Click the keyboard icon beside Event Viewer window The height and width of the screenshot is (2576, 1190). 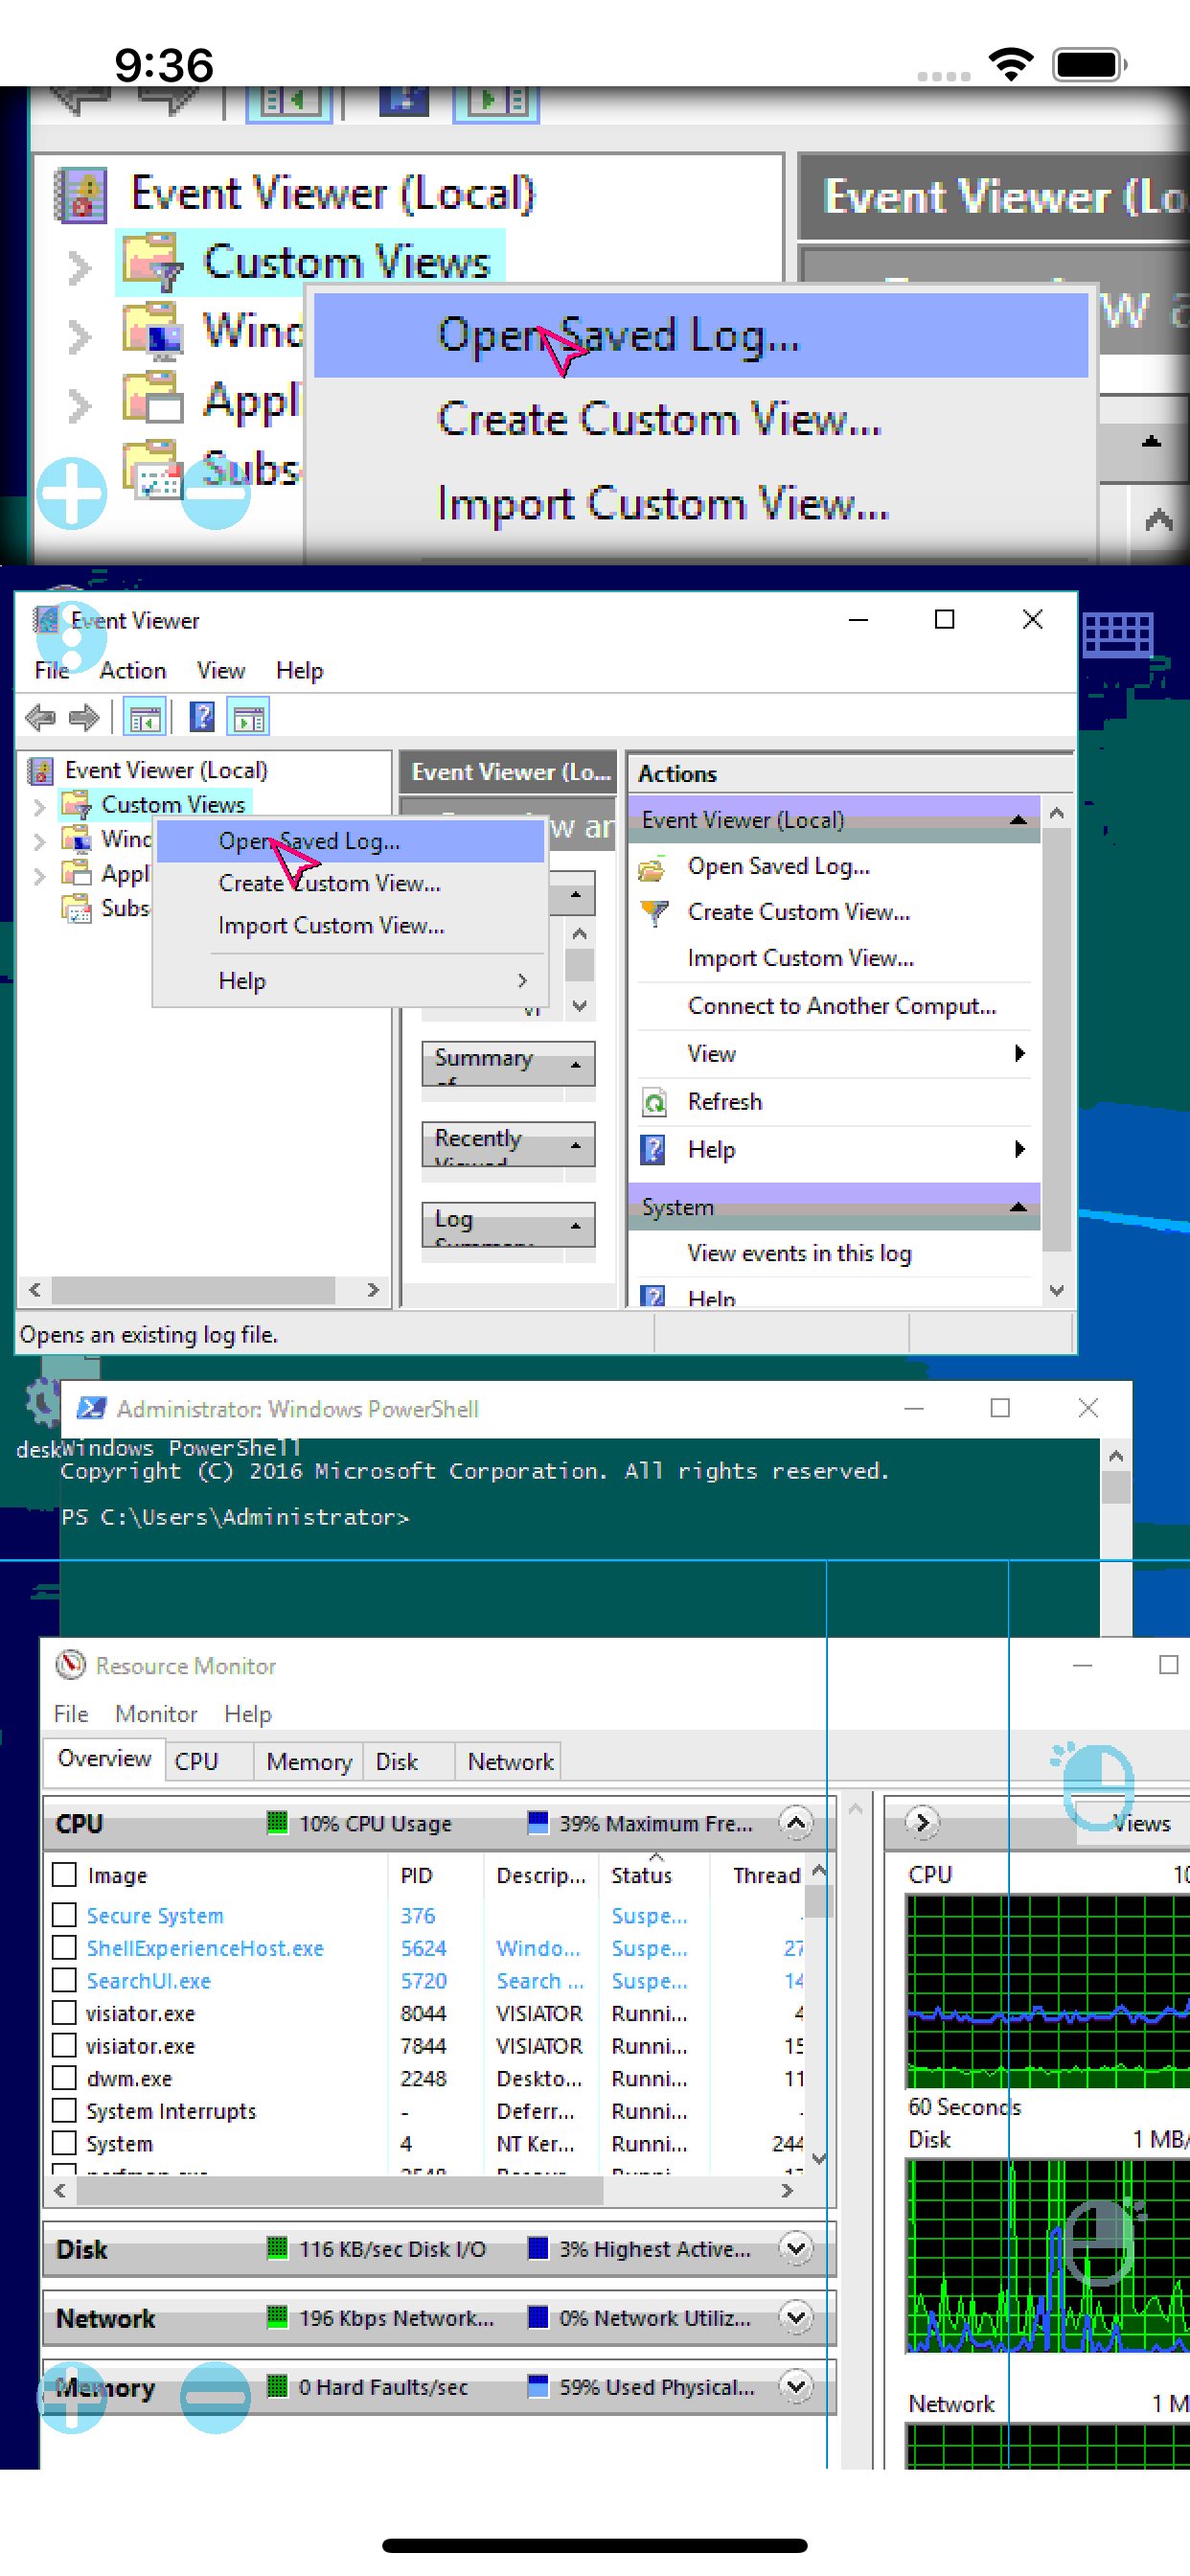[x=1118, y=634]
